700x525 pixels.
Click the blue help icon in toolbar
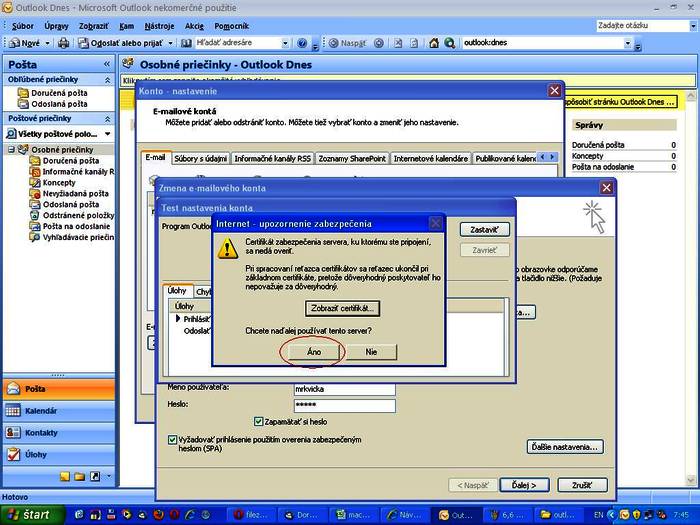302,43
